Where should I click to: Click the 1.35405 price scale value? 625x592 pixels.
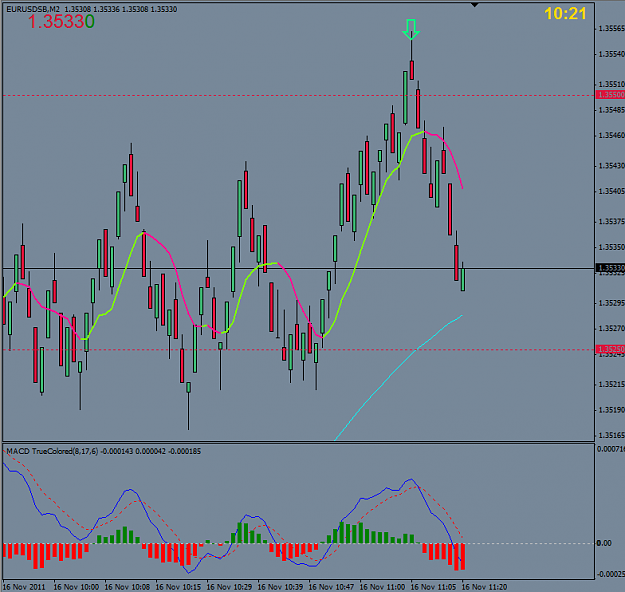coord(611,192)
